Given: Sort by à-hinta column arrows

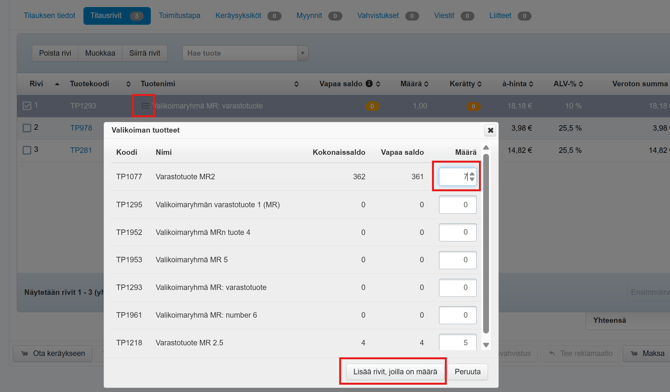Looking at the screenshot, I should tap(531, 84).
